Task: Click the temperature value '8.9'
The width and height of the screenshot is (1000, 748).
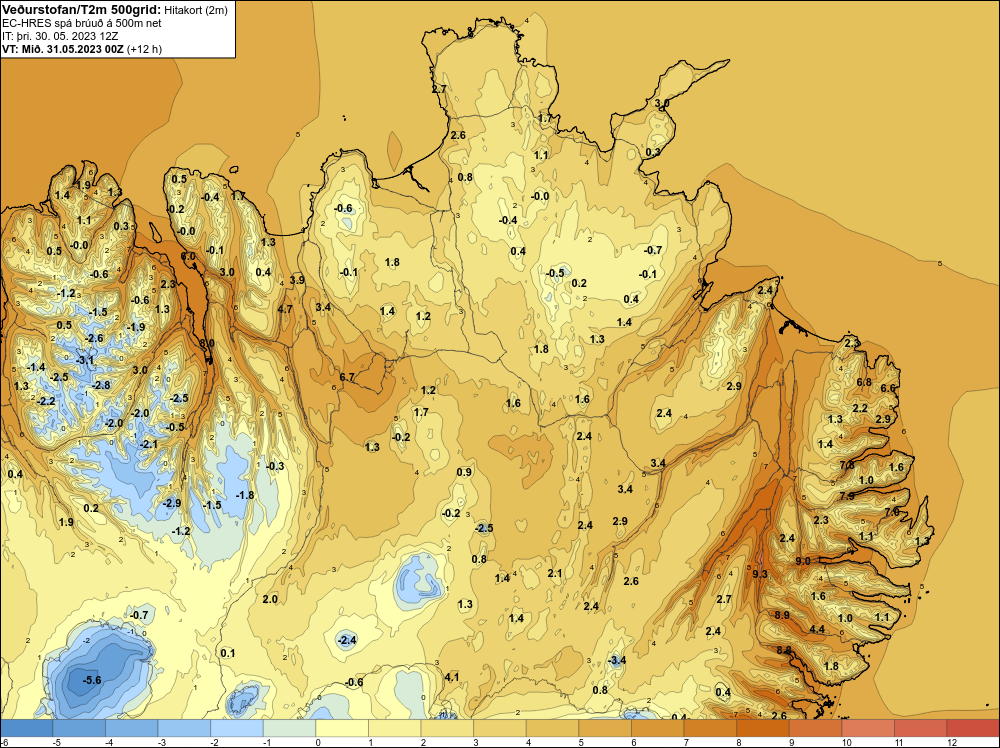Action: tap(782, 615)
